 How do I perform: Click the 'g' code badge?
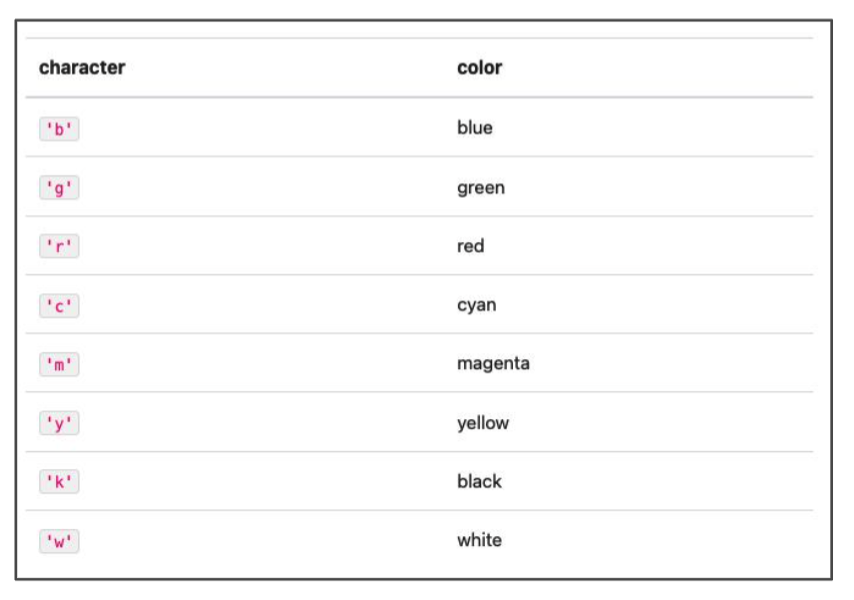59,188
